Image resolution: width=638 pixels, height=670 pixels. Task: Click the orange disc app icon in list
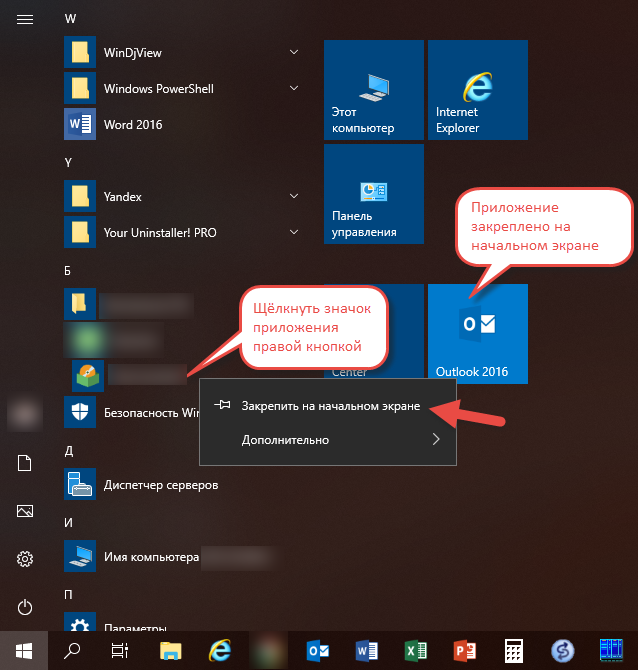click(x=88, y=376)
